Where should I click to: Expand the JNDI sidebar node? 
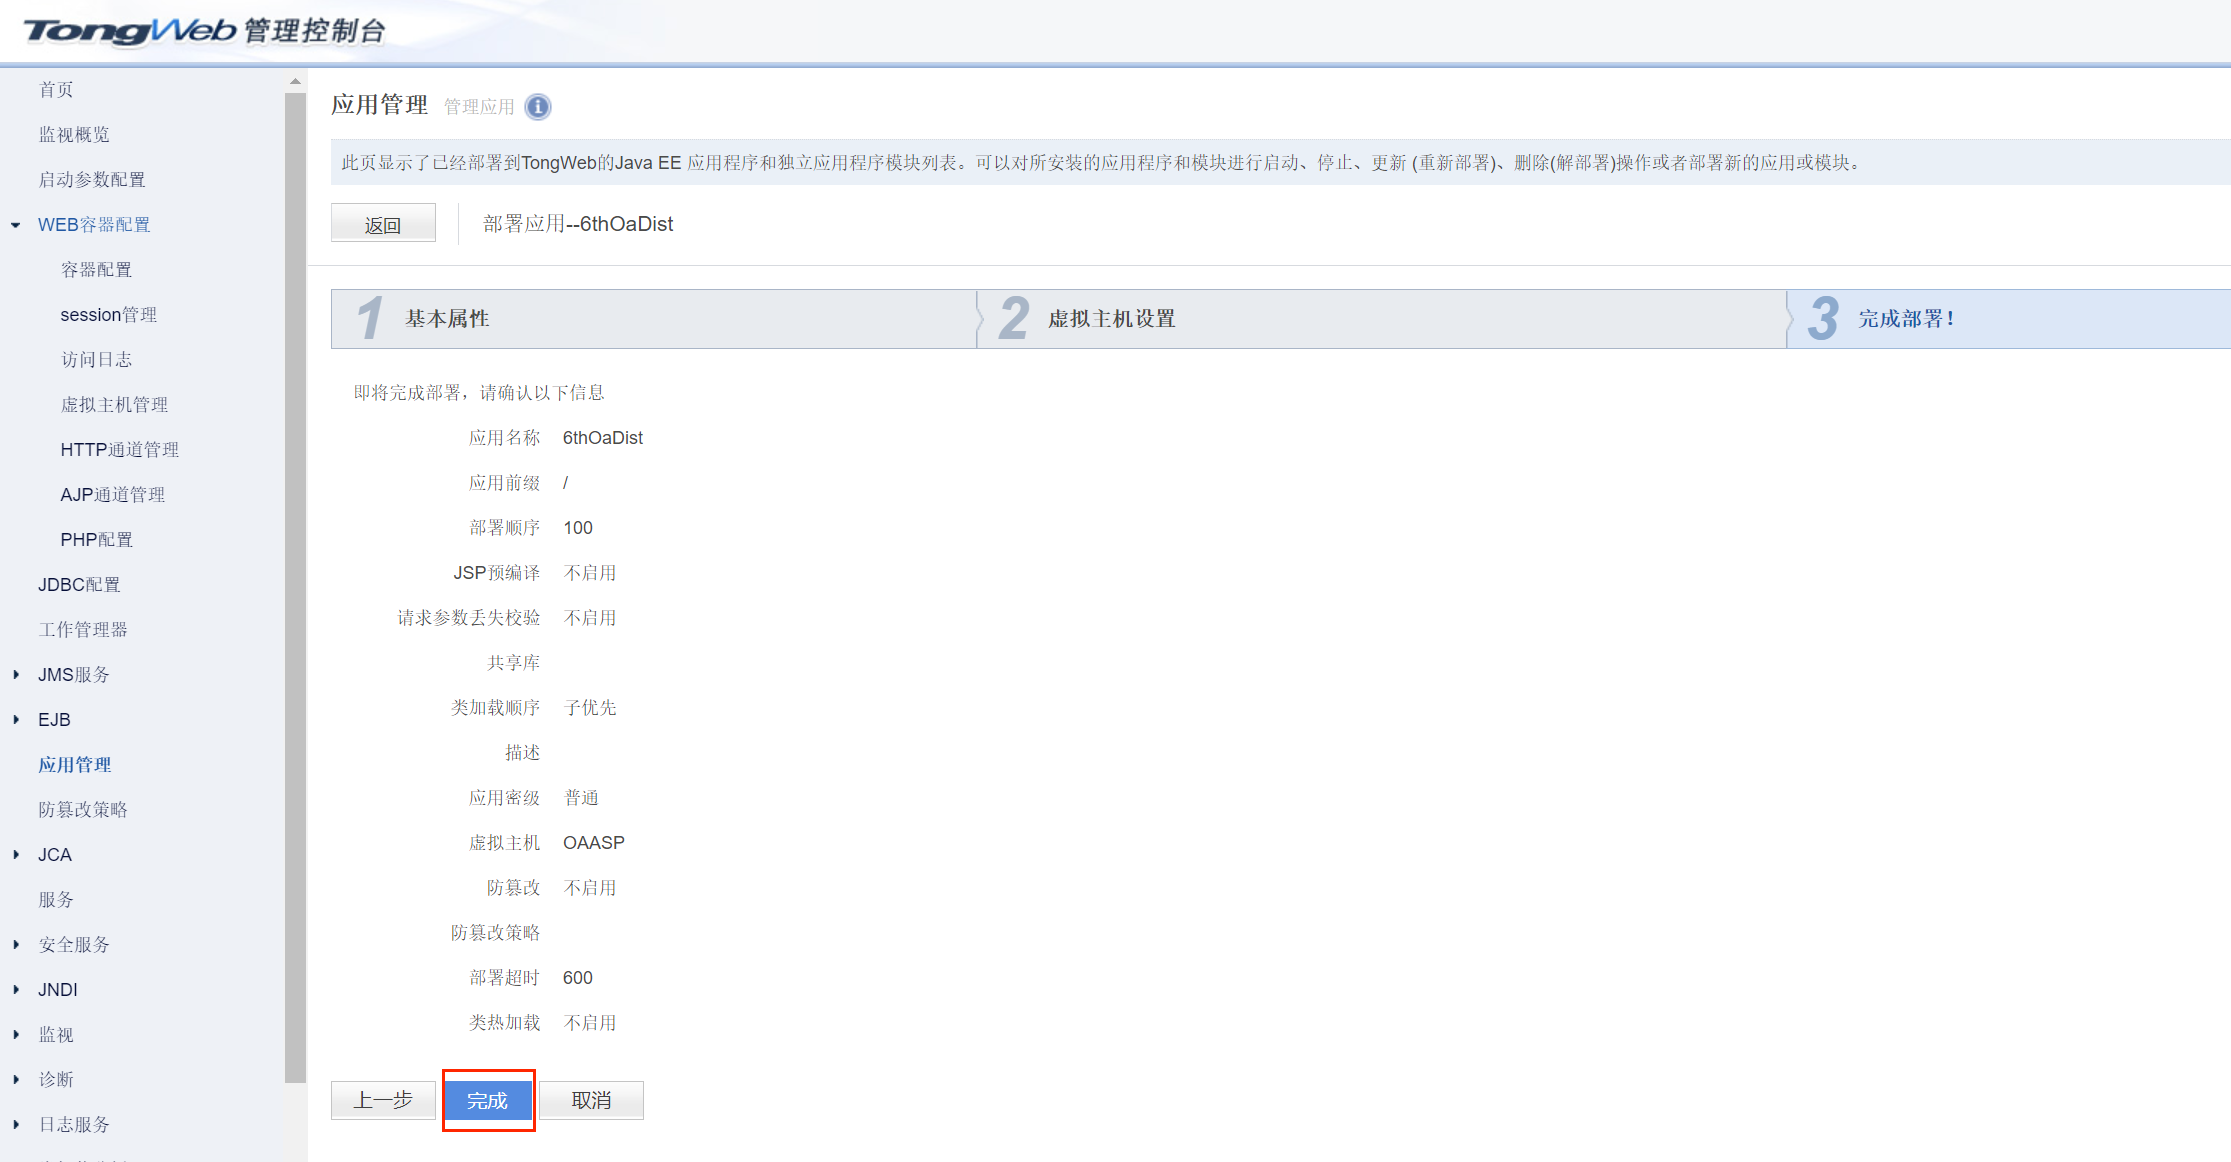point(16,990)
